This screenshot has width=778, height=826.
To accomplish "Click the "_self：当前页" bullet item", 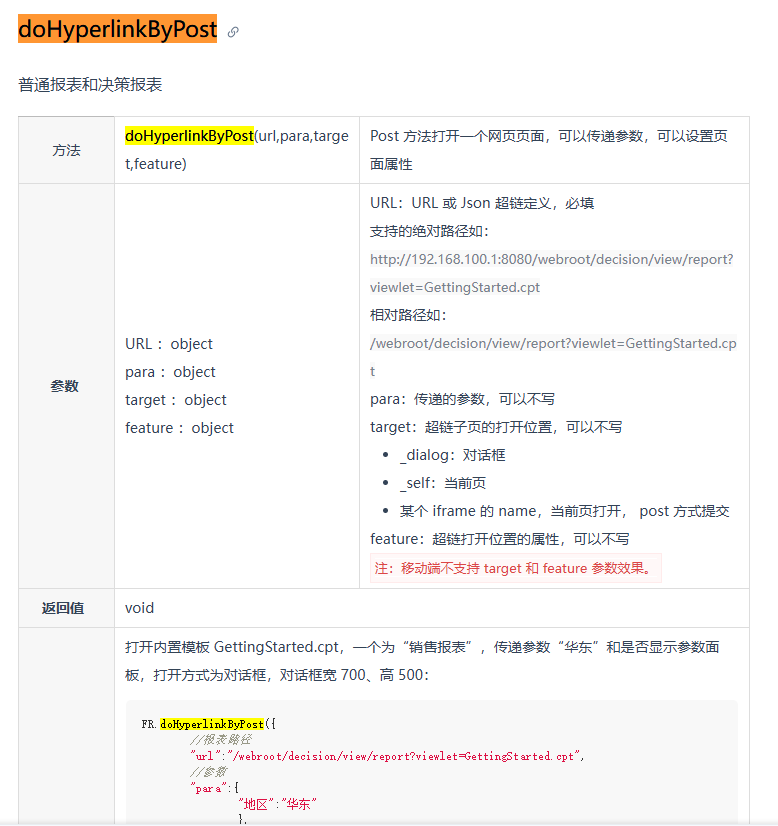I will pyautogui.click(x=442, y=483).
